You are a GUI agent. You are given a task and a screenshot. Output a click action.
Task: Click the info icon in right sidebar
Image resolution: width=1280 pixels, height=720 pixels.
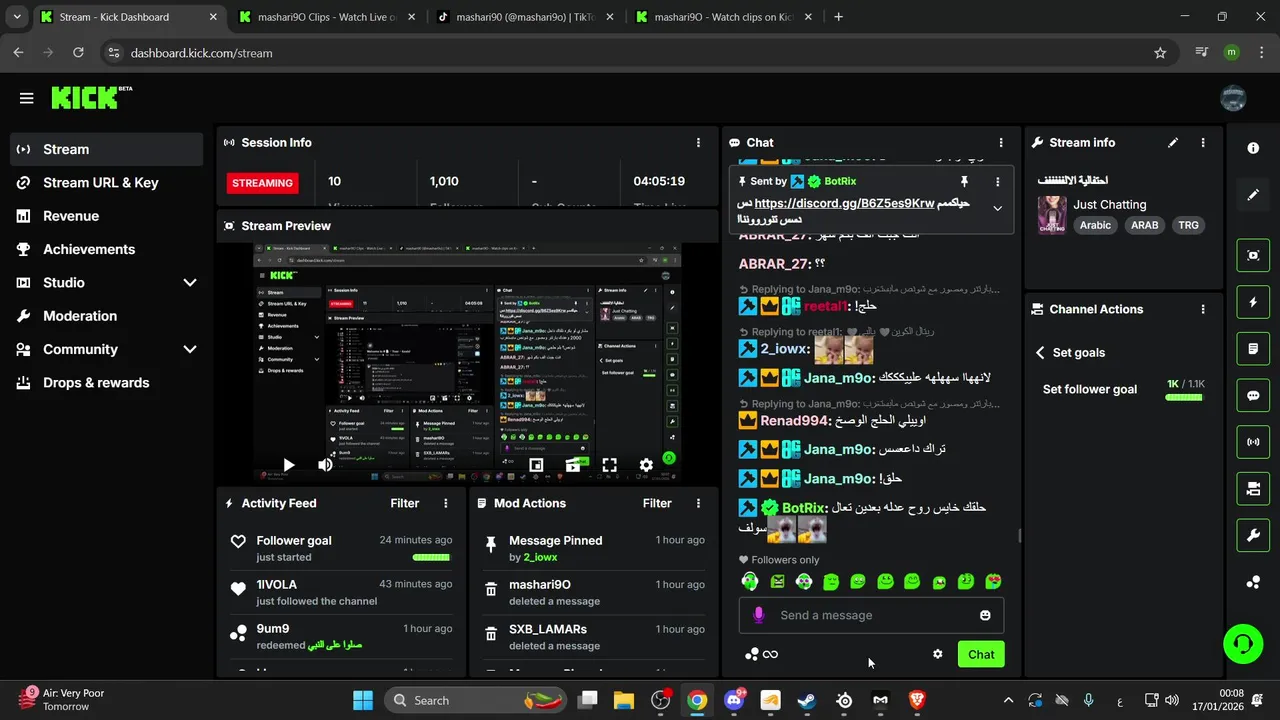[x=1253, y=148]
